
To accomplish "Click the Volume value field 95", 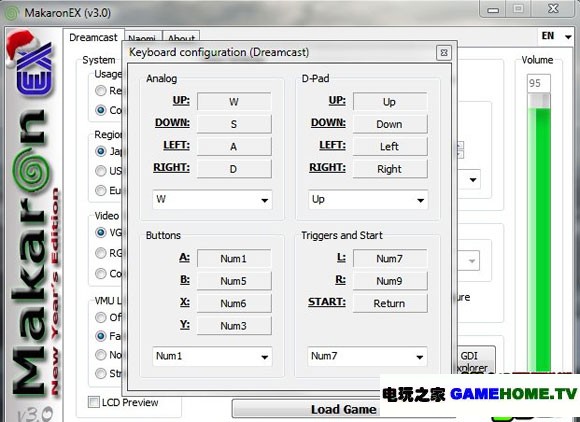I will (539, 83).
